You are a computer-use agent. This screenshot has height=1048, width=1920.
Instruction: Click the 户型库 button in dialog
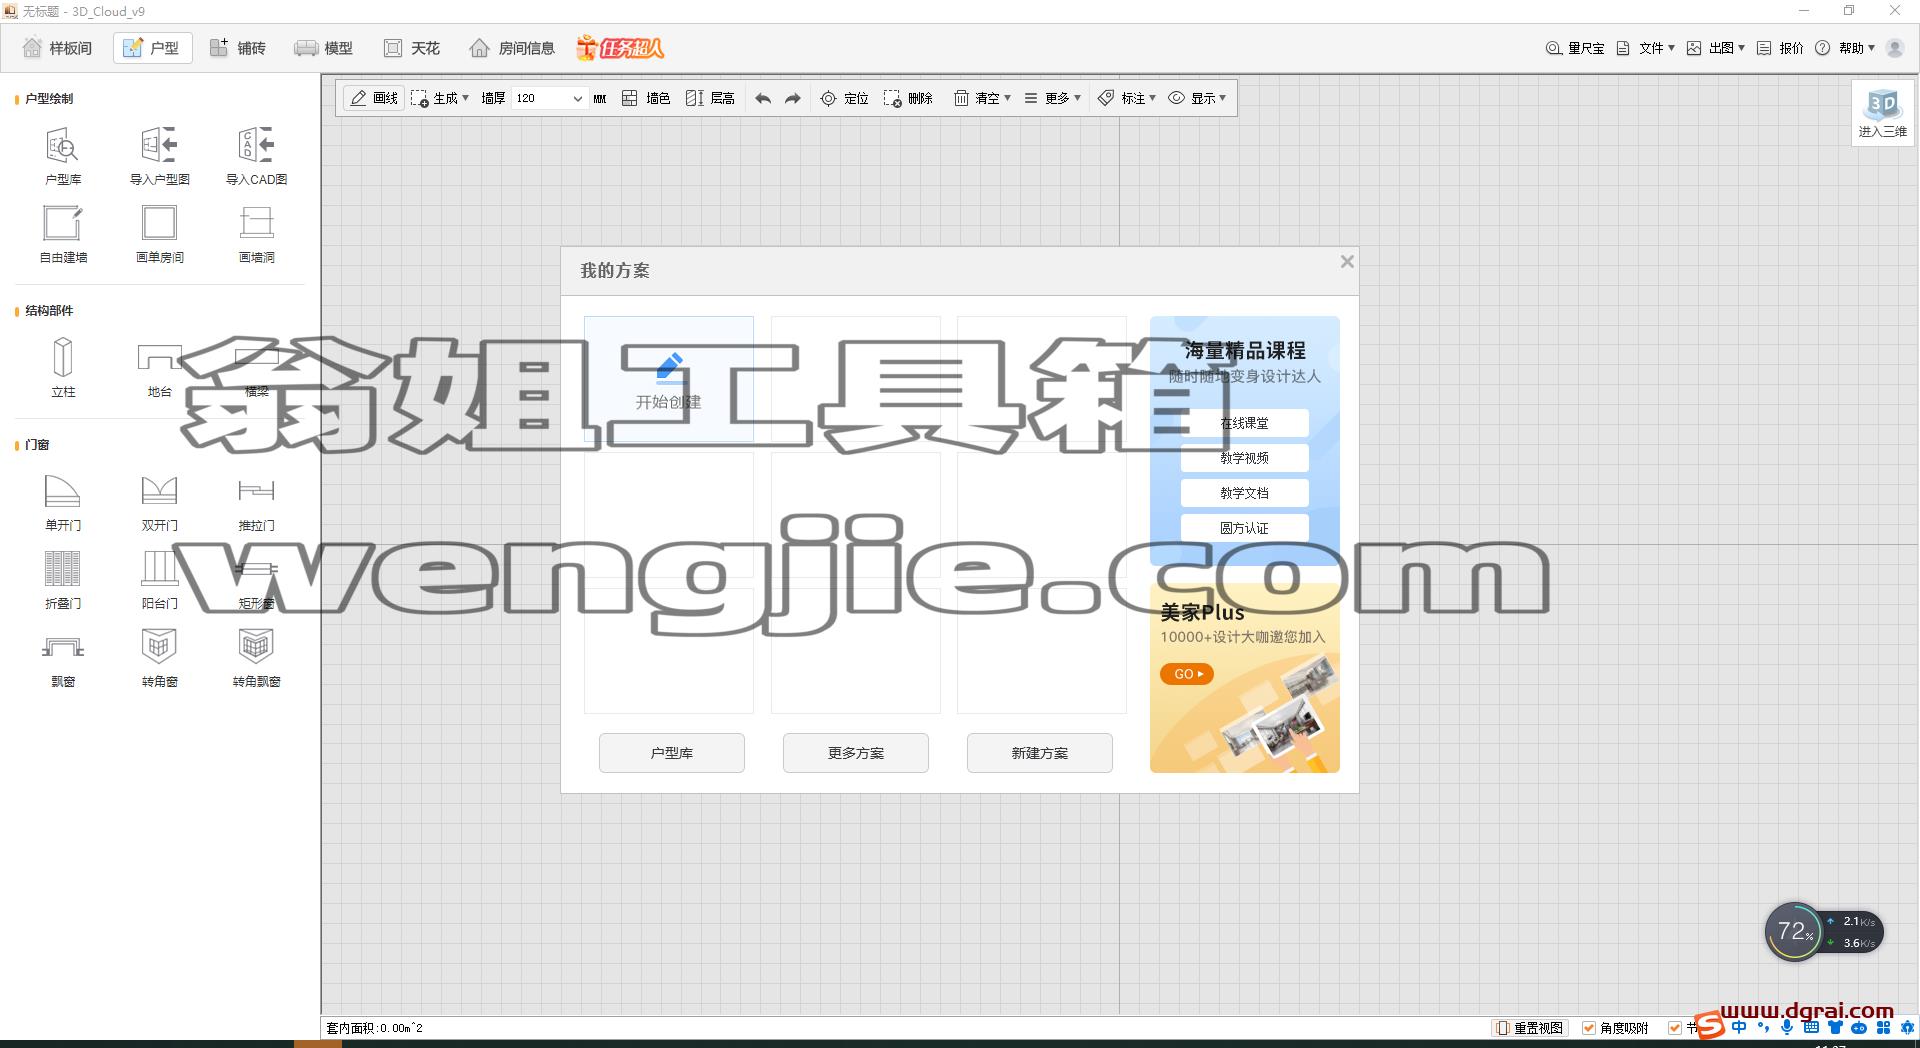point(671,753)
